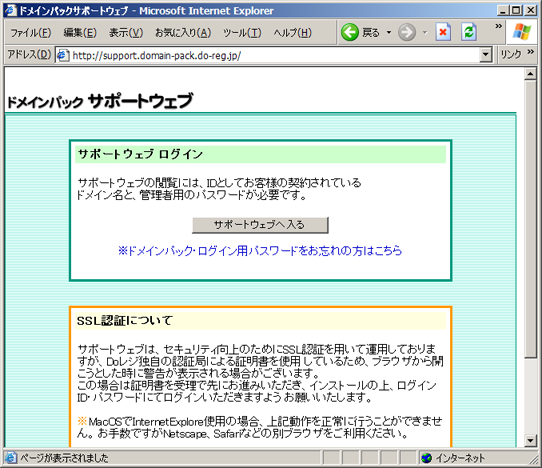Open the Back button history dropdown arrow
Viewport: 542px width, 468px height.
389,32
